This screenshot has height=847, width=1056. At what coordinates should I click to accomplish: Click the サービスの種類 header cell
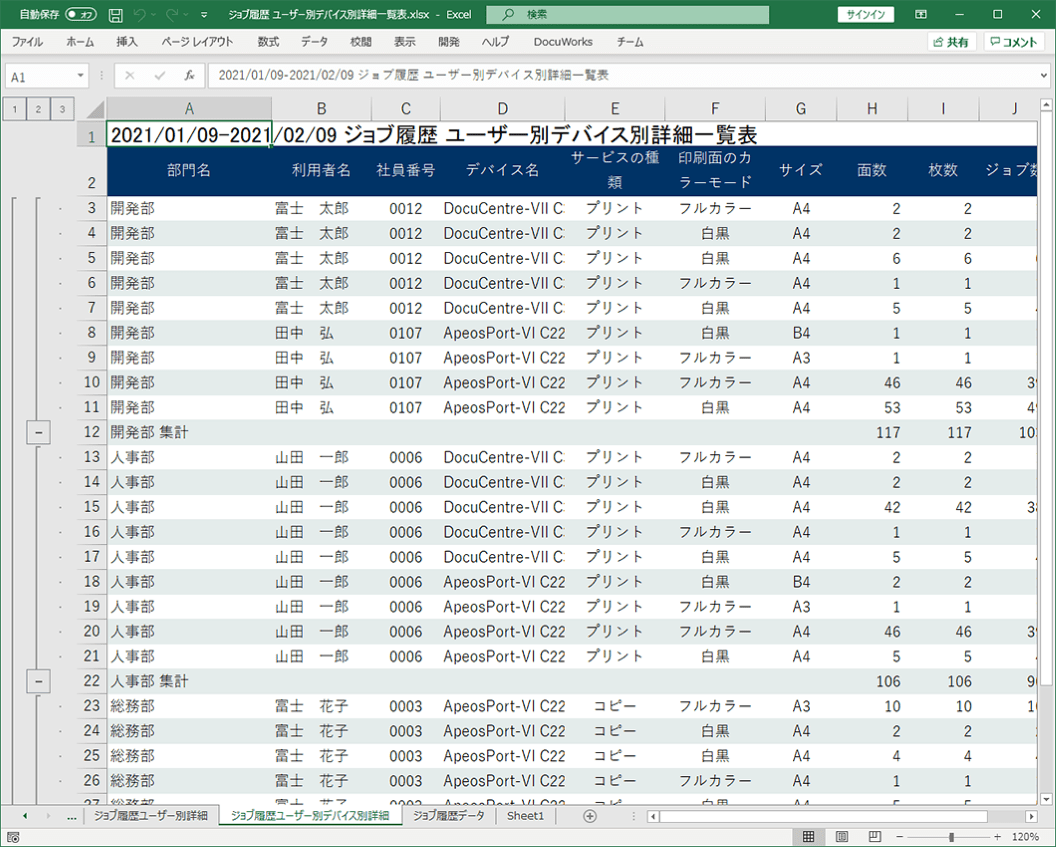[x=615, y=170]
